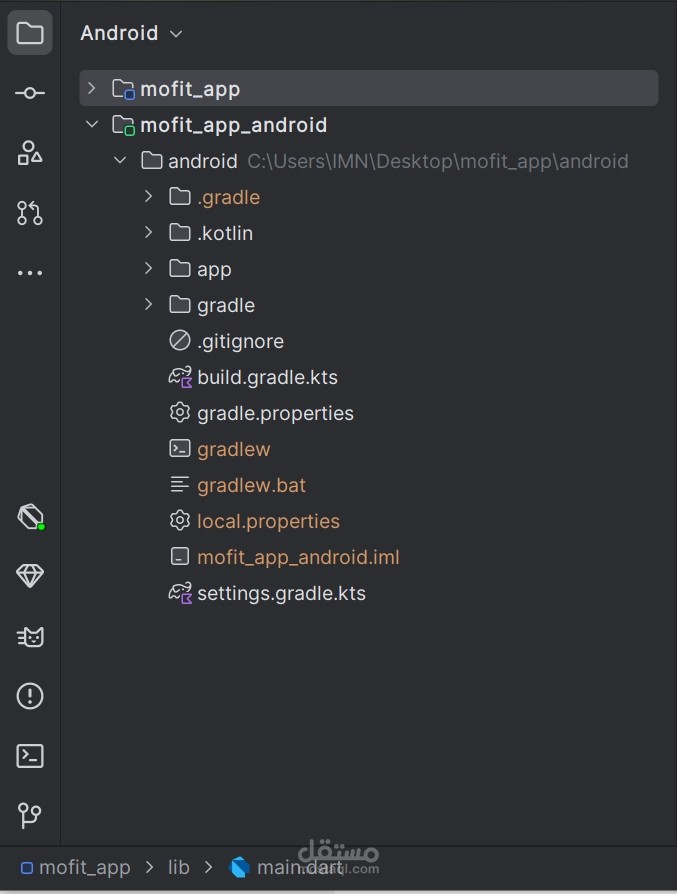This screenshot has height=894, width=677.
Task: Expand the mofit_app module node
Action: coord(91,88)
